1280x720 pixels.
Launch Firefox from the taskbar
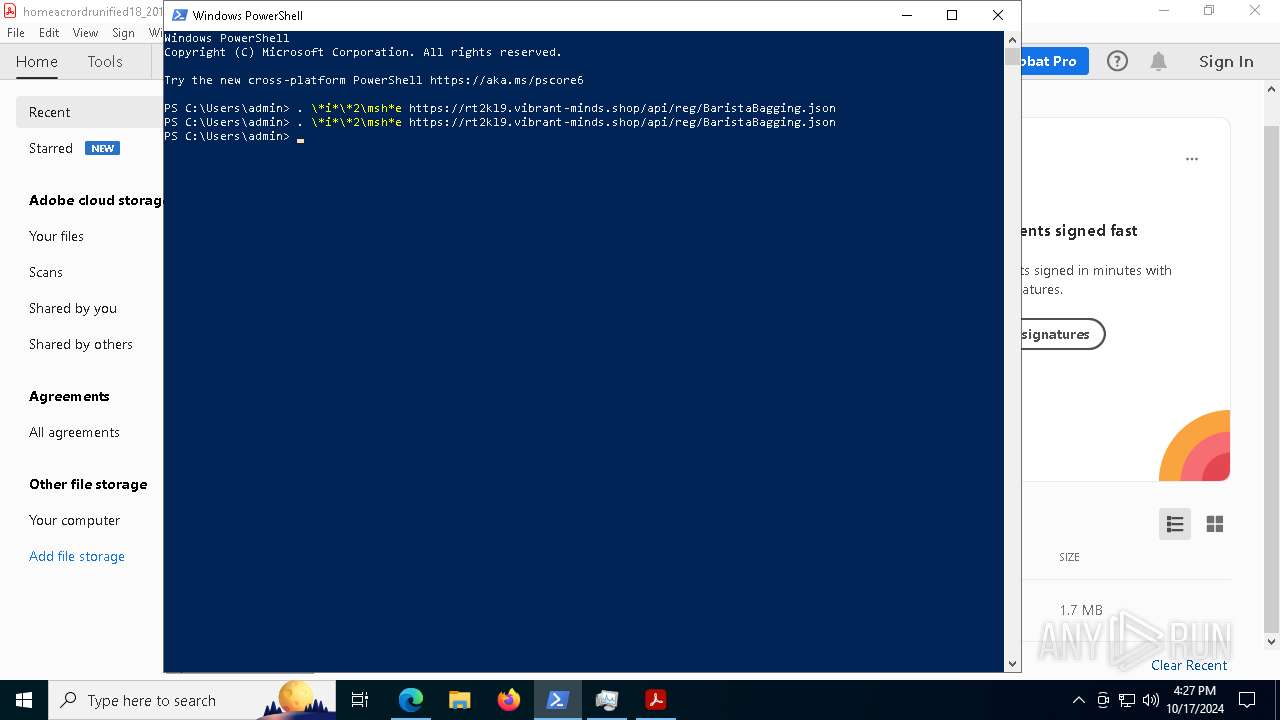(x=509, y=700)
